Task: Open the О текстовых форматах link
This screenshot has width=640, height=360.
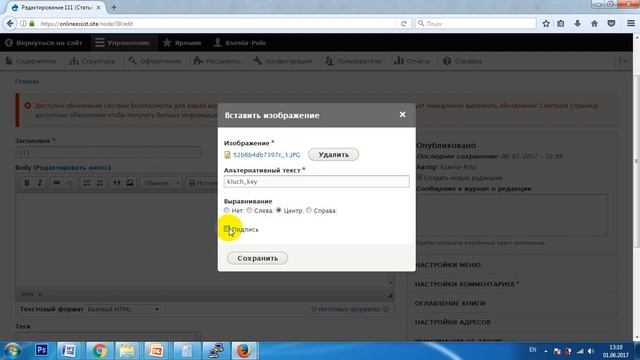Action: pyautogui.click(x=346, y=309)
